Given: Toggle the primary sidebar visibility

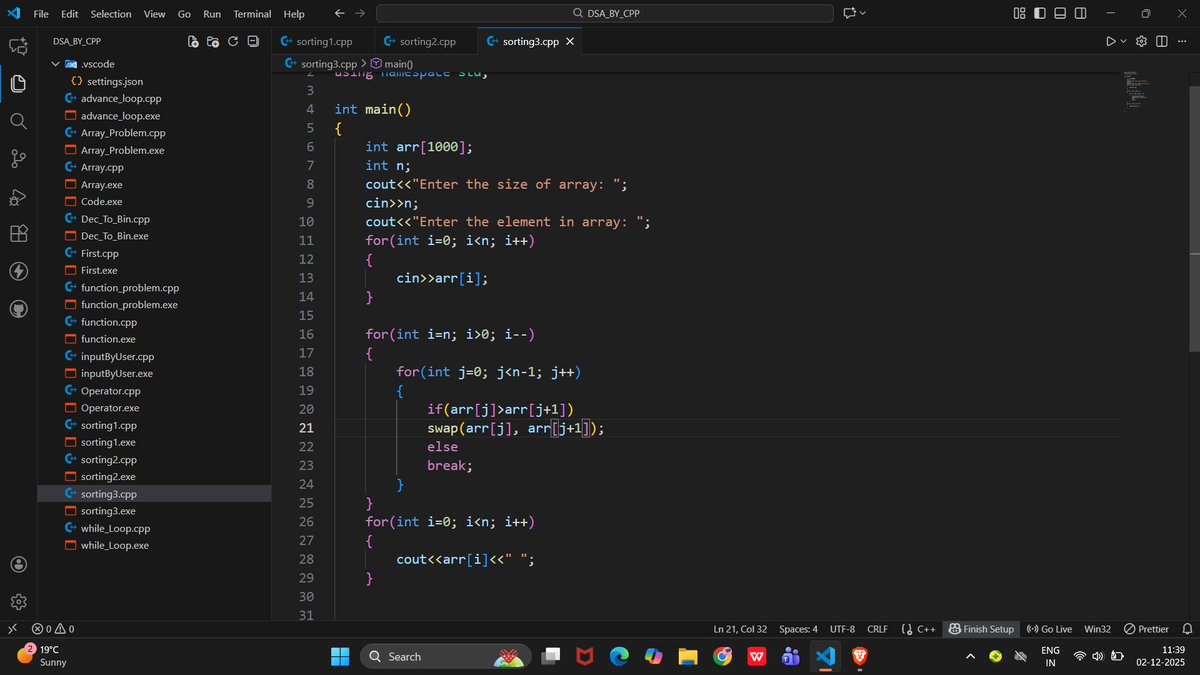Looking at the screenshot, I should 1038,14.
